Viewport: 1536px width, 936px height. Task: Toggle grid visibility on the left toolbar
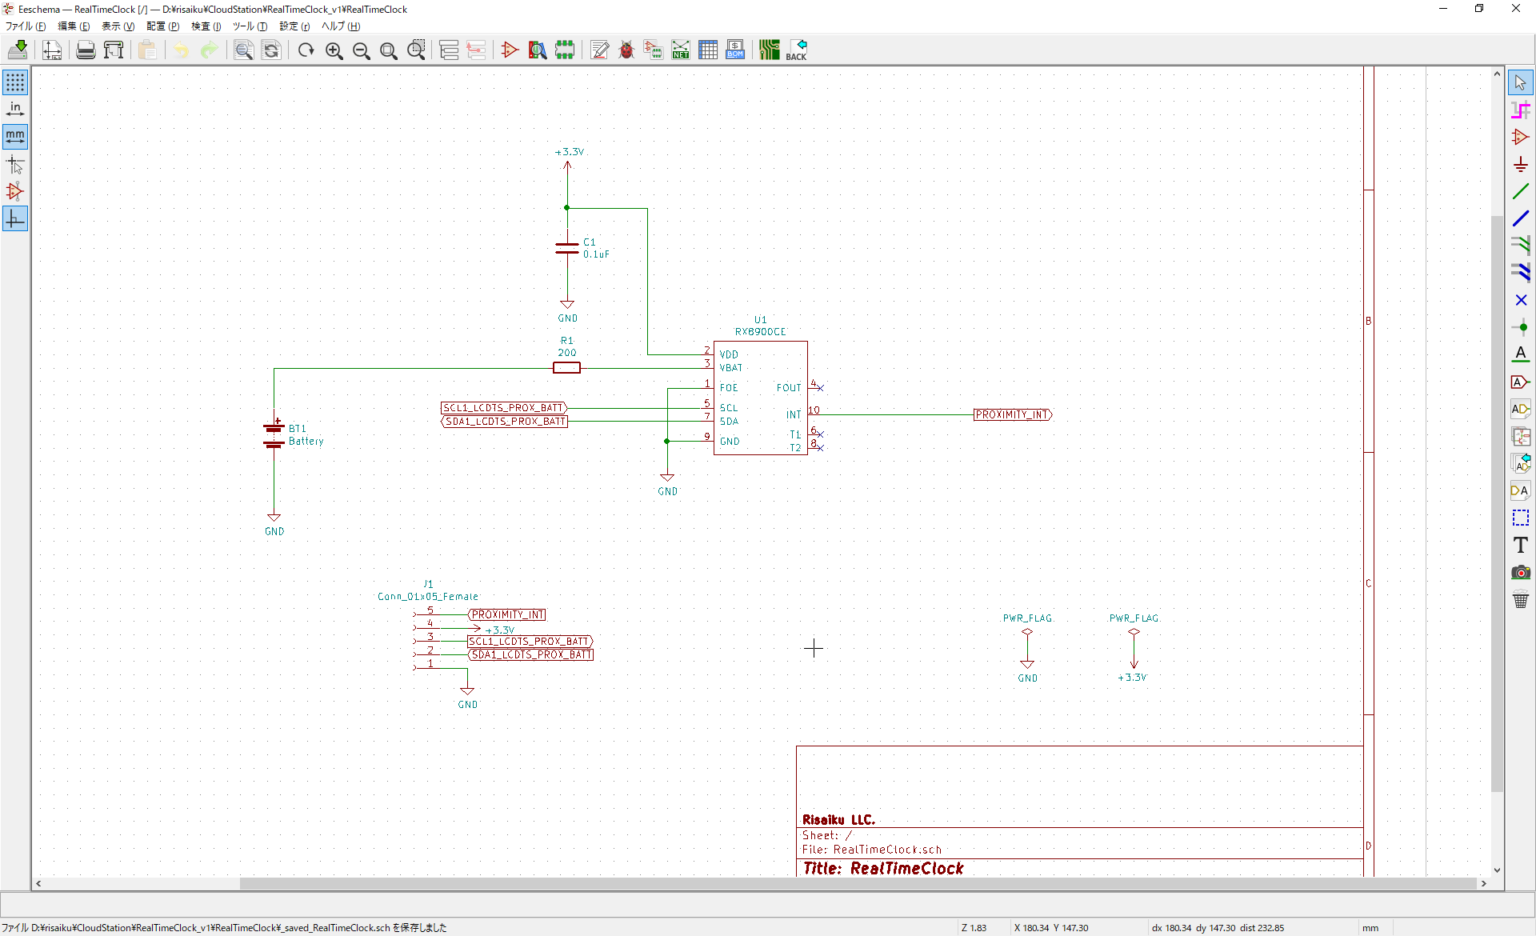click(15, 82)
